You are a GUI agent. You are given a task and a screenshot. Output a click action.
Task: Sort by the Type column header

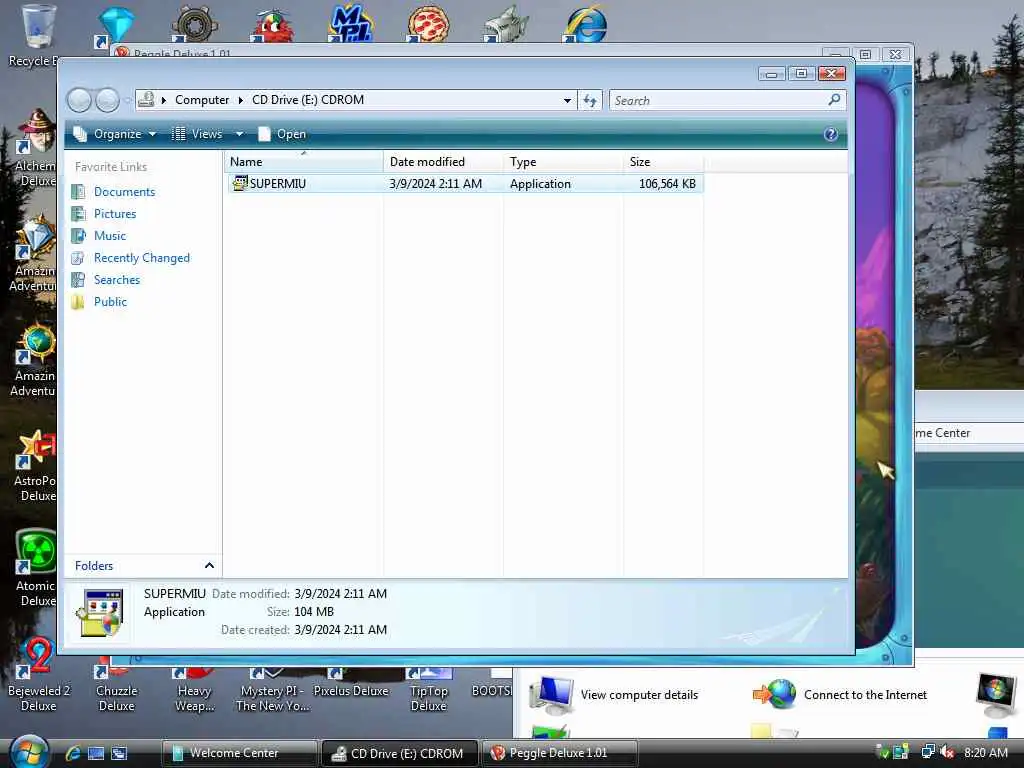(x=564, y=162)
